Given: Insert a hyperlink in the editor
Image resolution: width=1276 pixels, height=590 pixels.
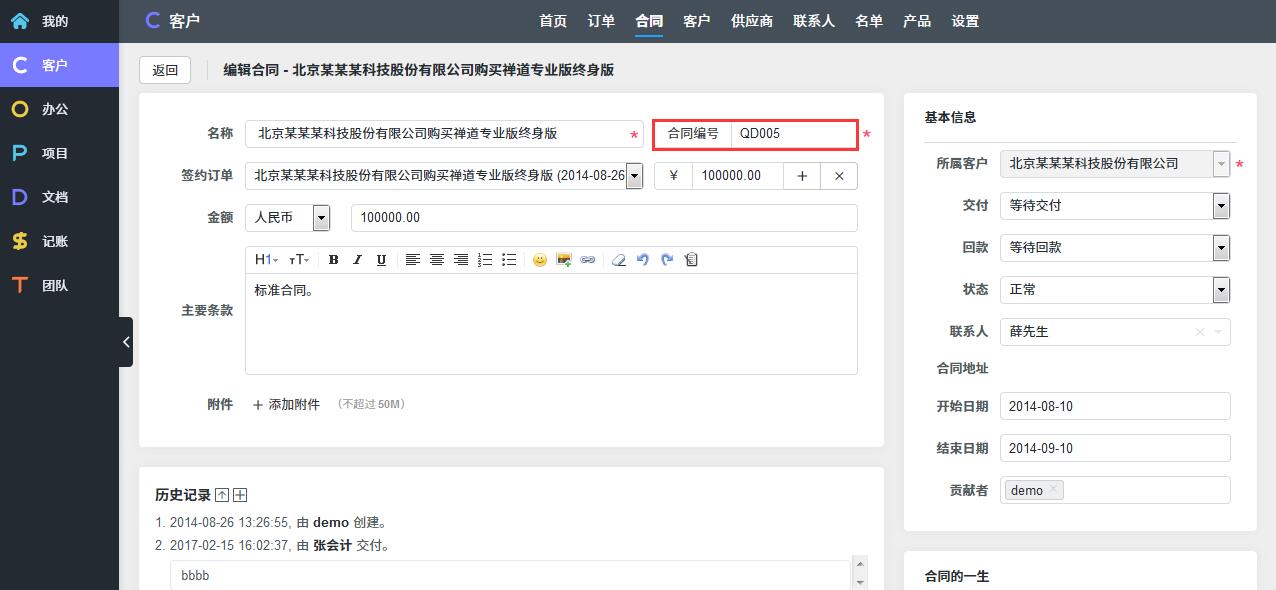Looking at the screenshot, I should [588, 260].
